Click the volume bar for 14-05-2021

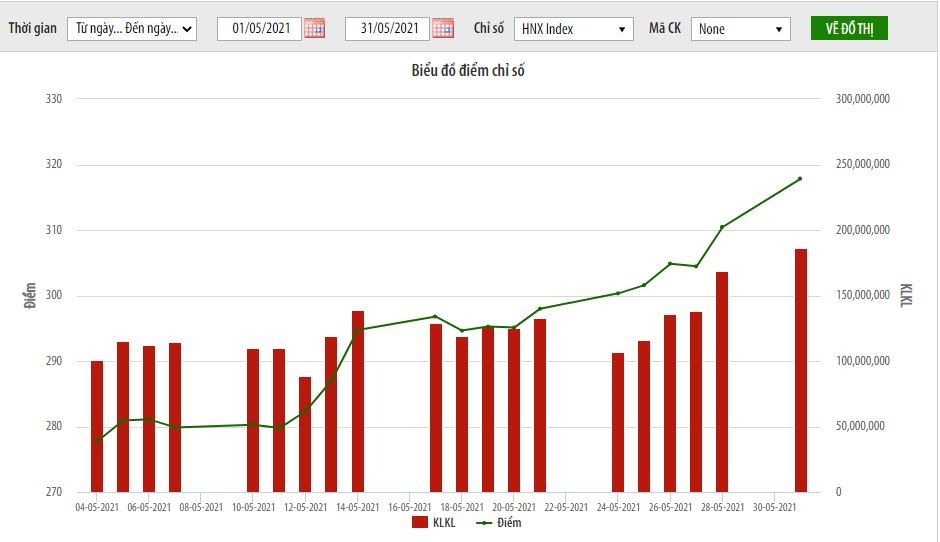[358, 402]
